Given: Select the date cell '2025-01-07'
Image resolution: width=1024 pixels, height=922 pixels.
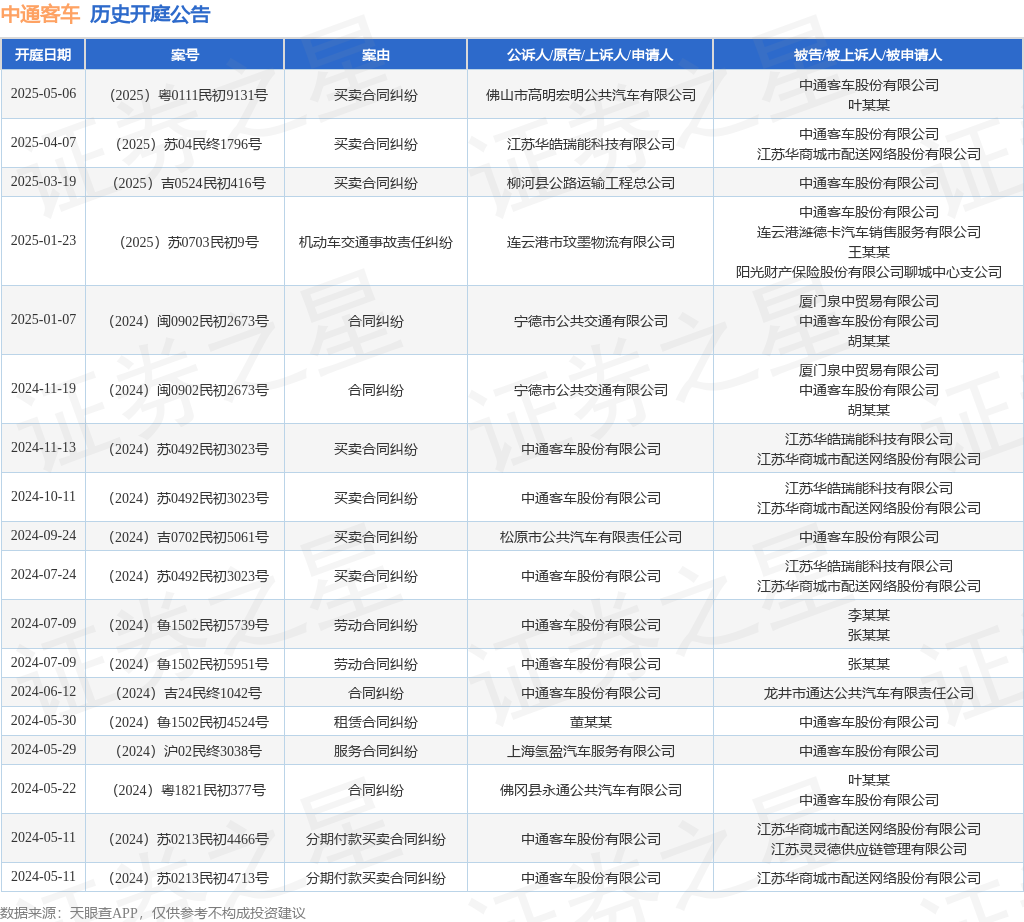Looking at the screenshot, I should pyautogui.click(x=43, y=319).
